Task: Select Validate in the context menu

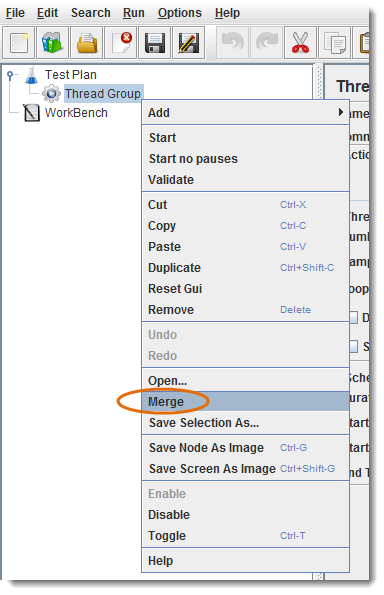Action: tap(246, 179)
